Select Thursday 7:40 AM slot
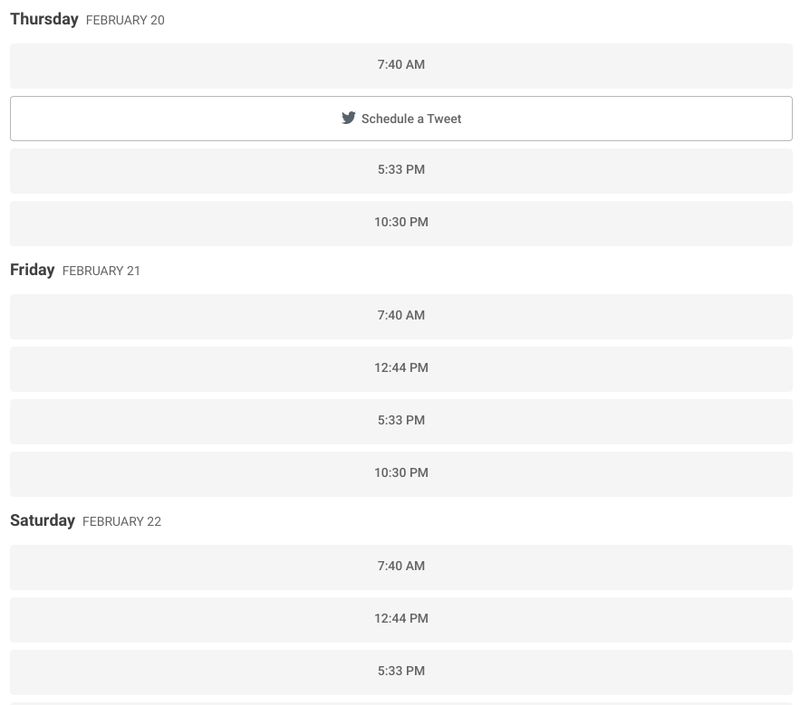The width and height of the screenshot is (800, 705). [401, 66]
